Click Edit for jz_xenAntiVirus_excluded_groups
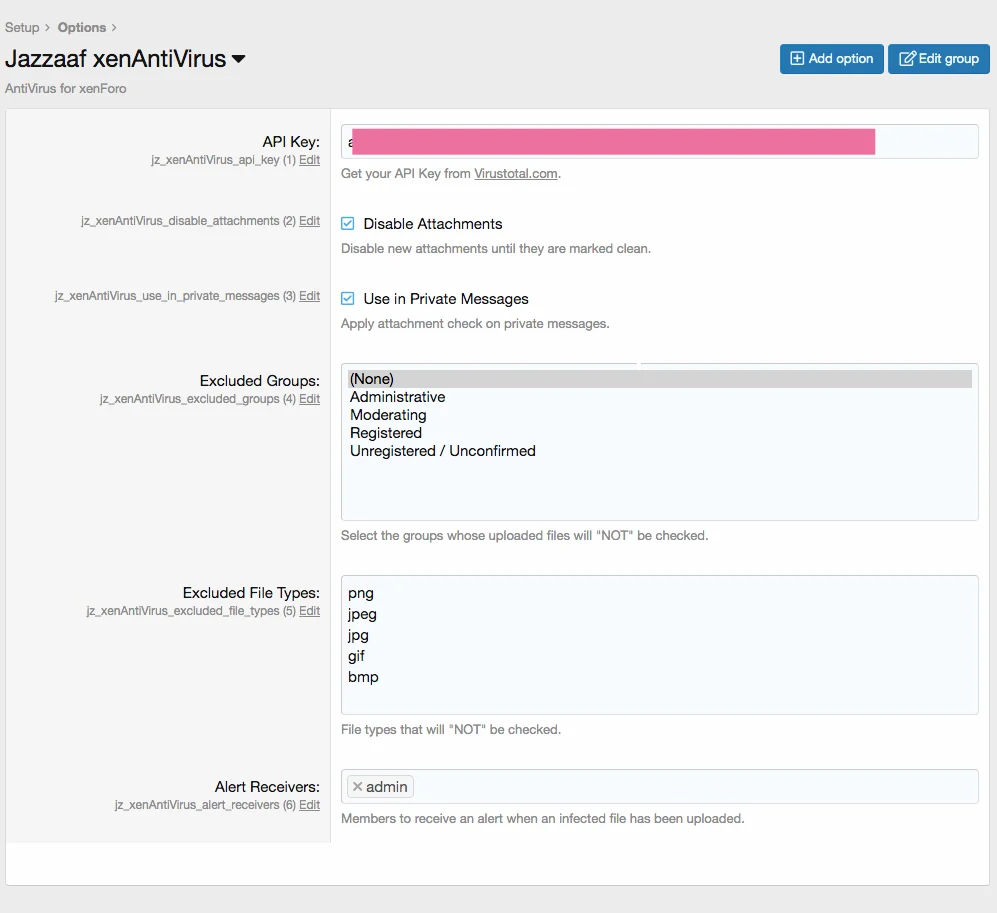The height and width of the screenshot is (913, 997). tap(309, 399)
